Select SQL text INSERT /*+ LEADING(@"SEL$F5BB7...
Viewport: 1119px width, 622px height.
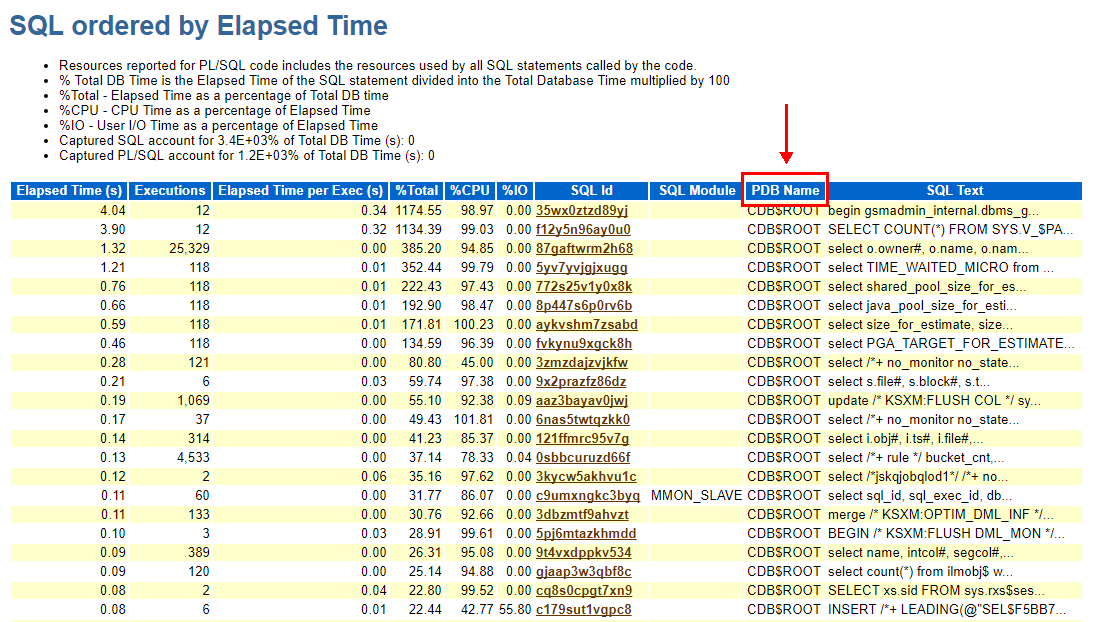pyautogui.click(x=947, y=609)
